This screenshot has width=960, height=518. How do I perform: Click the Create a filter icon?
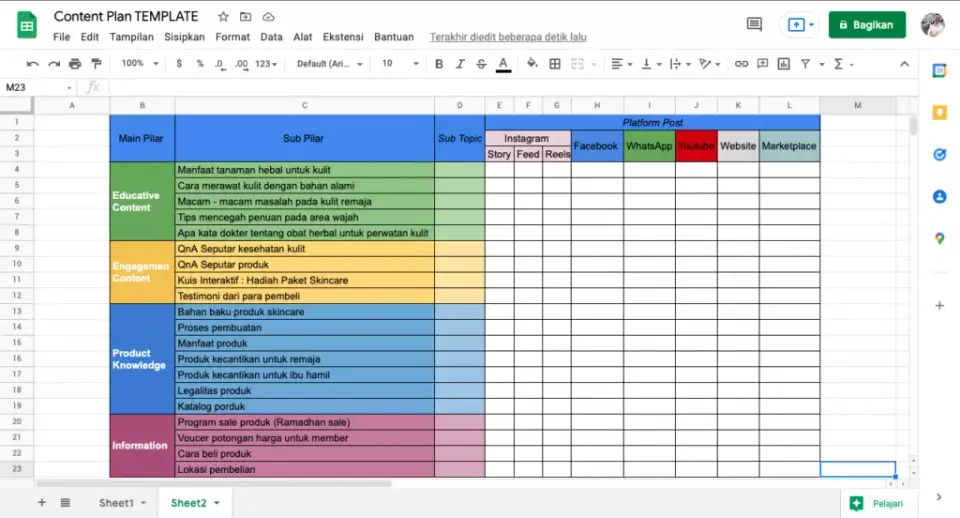(x=805, y=64)
